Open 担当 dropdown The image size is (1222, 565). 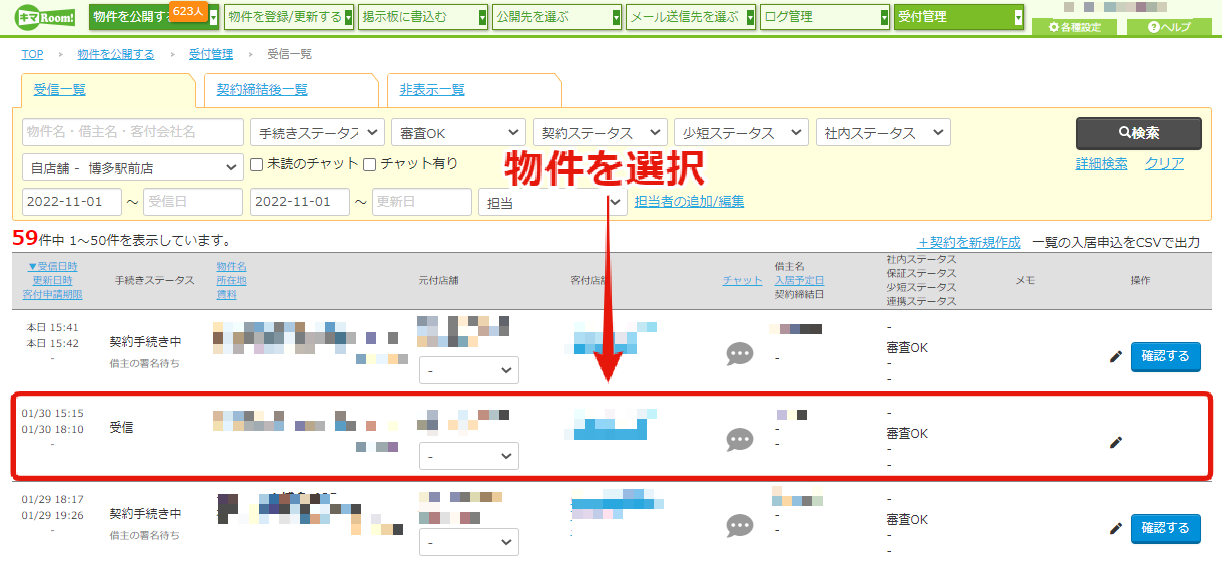[553, 202]
